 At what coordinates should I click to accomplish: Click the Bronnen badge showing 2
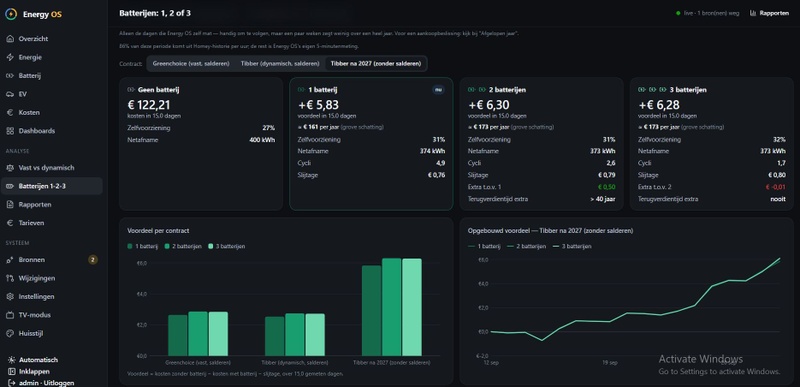[x=93, y=260]
